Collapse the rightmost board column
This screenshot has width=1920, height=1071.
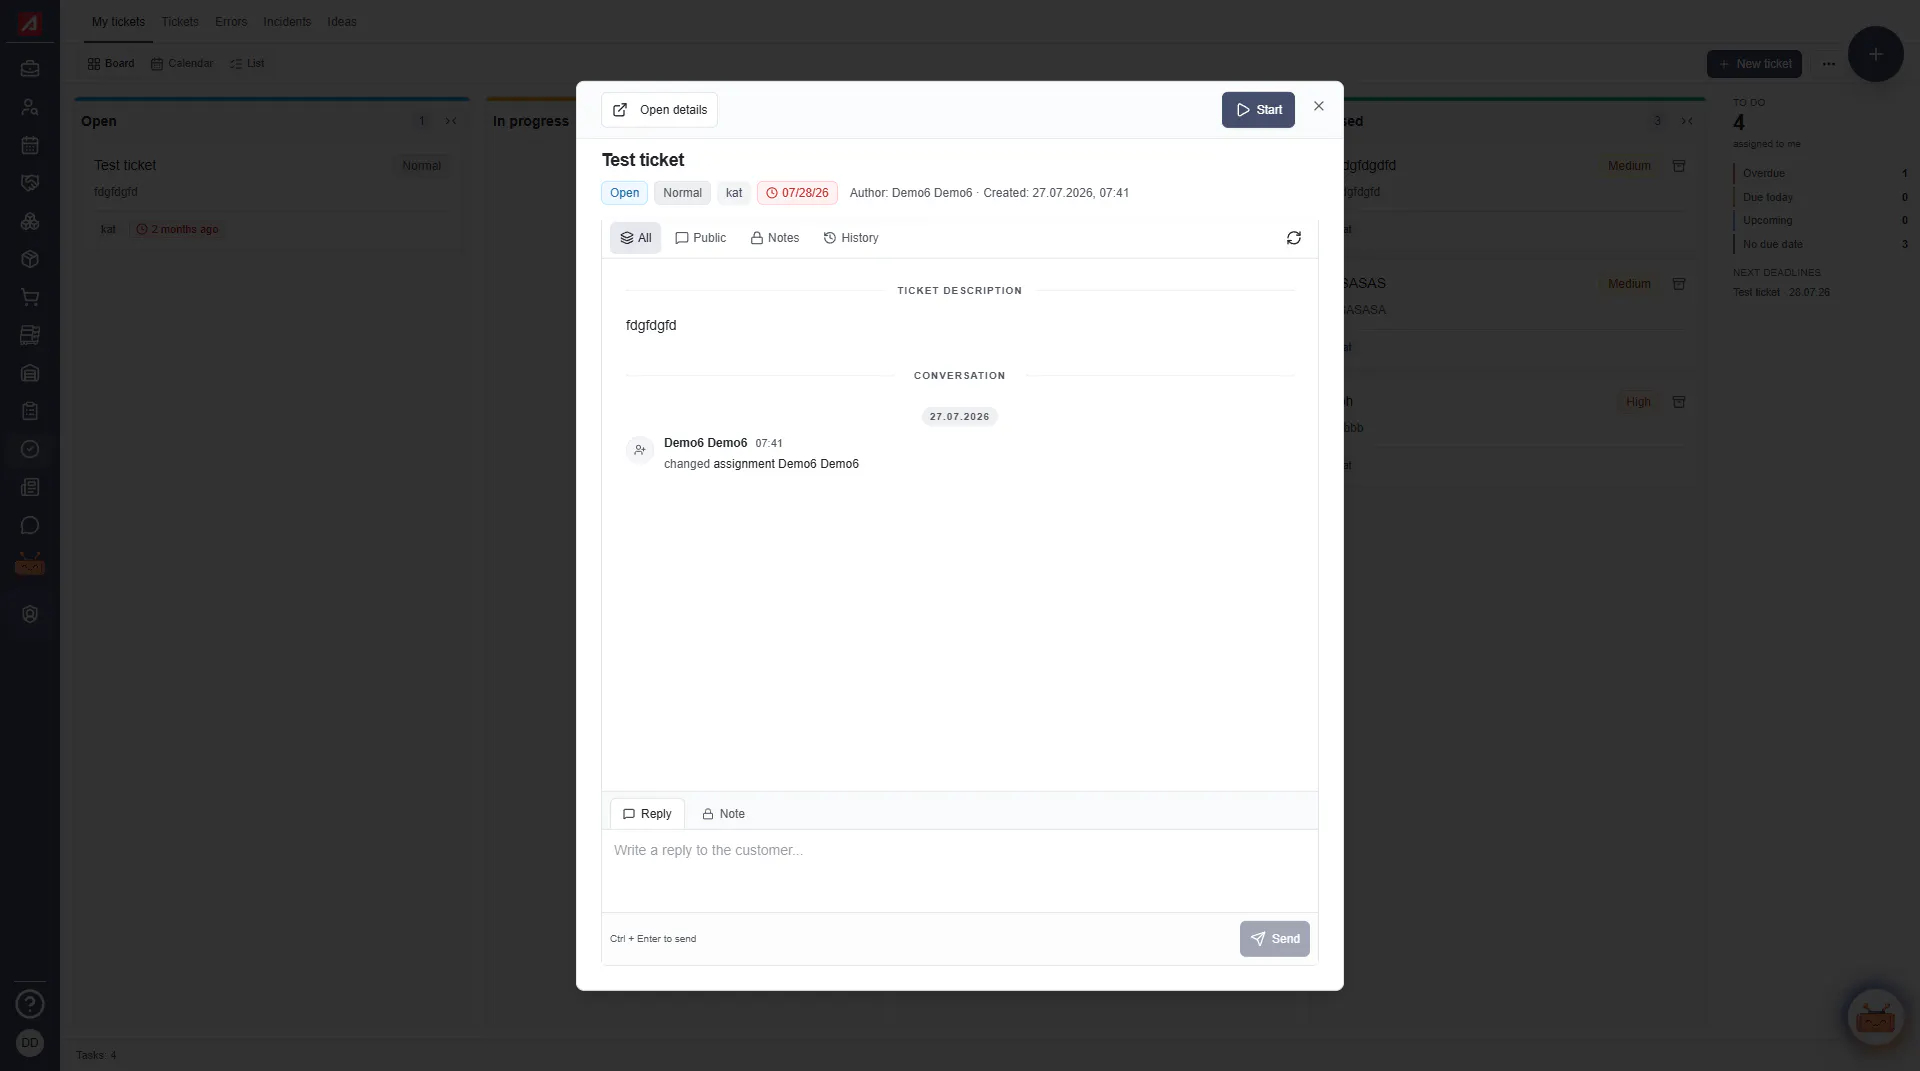[1687, 121]
